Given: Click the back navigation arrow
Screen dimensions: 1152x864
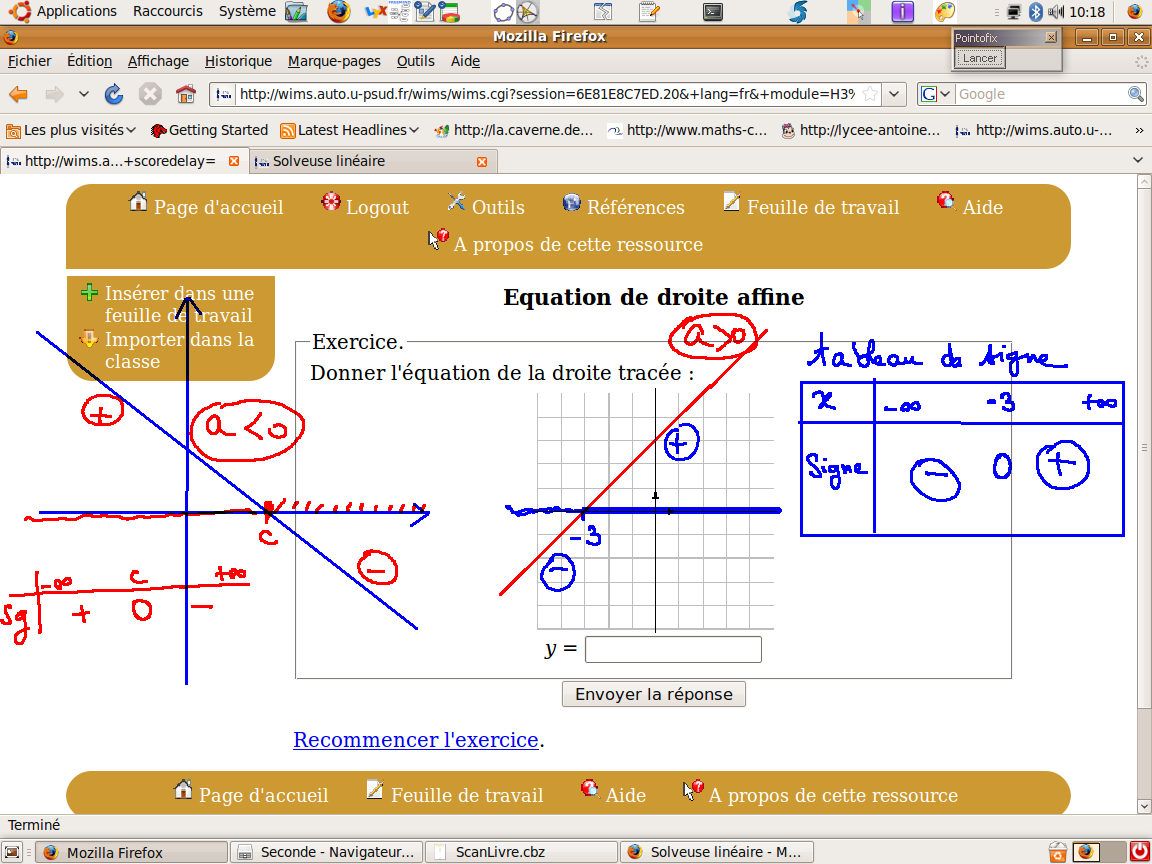Looking at the screenshot, I should (19, 94).
